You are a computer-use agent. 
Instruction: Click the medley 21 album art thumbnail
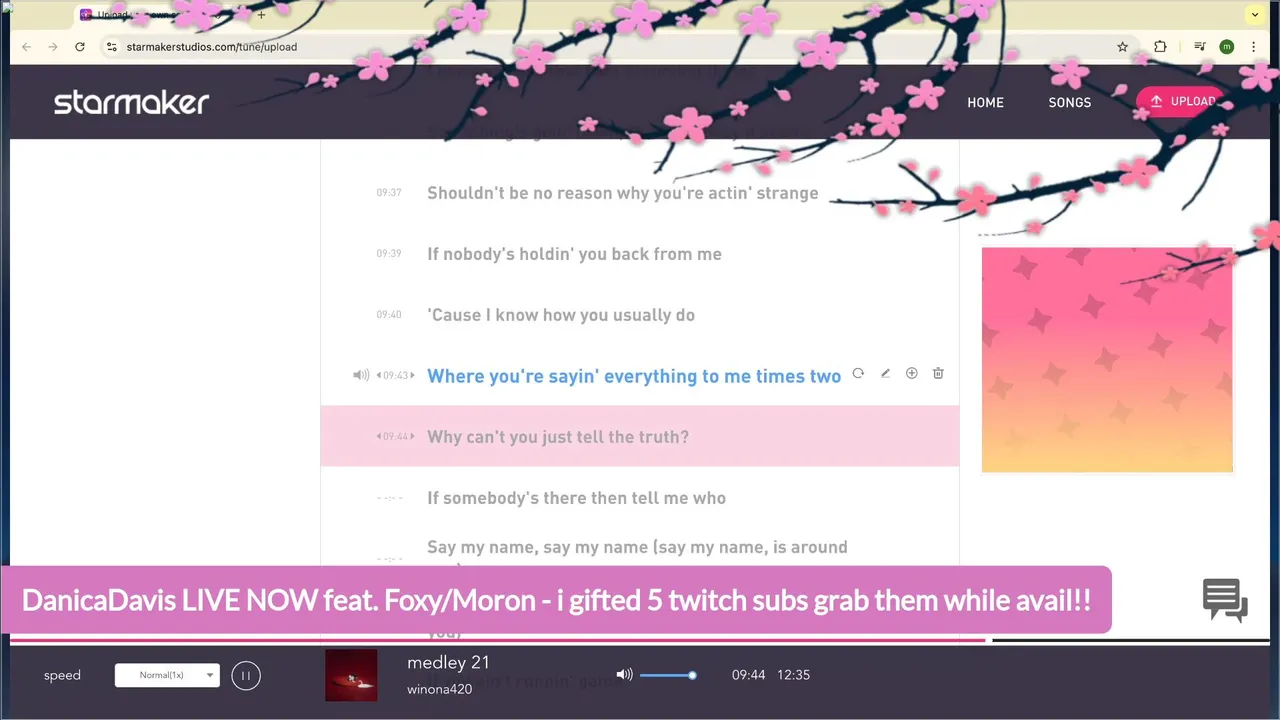click(351, 675)
